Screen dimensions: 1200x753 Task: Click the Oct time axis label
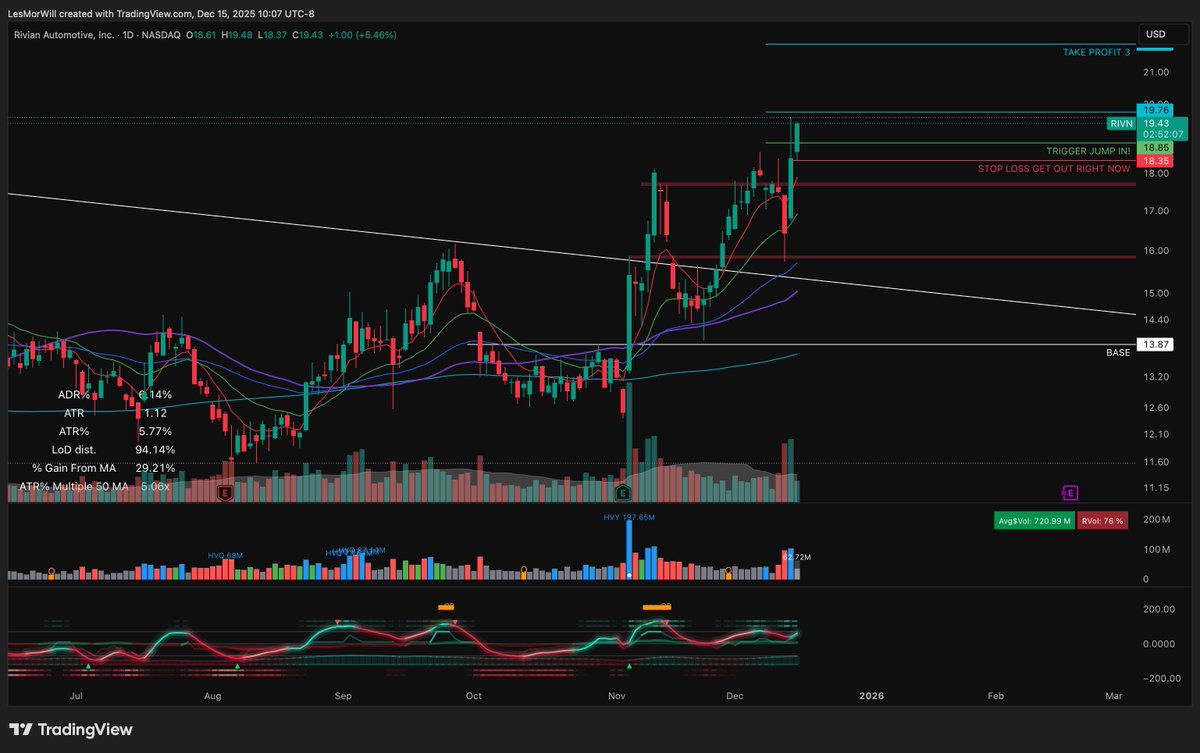[474, 695]
